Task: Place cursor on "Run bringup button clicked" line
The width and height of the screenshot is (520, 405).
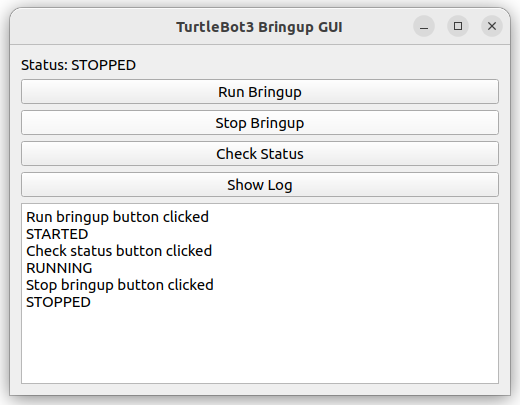Action: coord(117,217)
